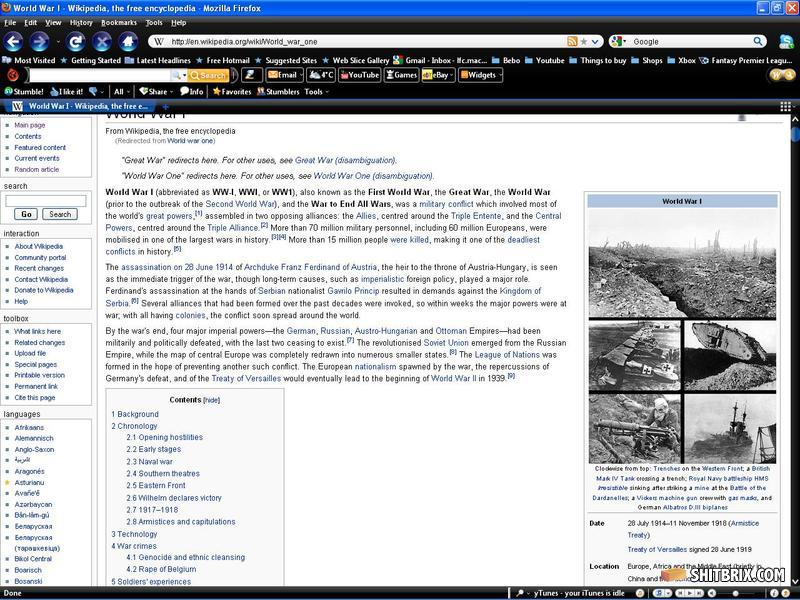This screenshot has height=600, width=800.
Task: Click the highlighter pen toolbar icon
Action: coord(252,75)
